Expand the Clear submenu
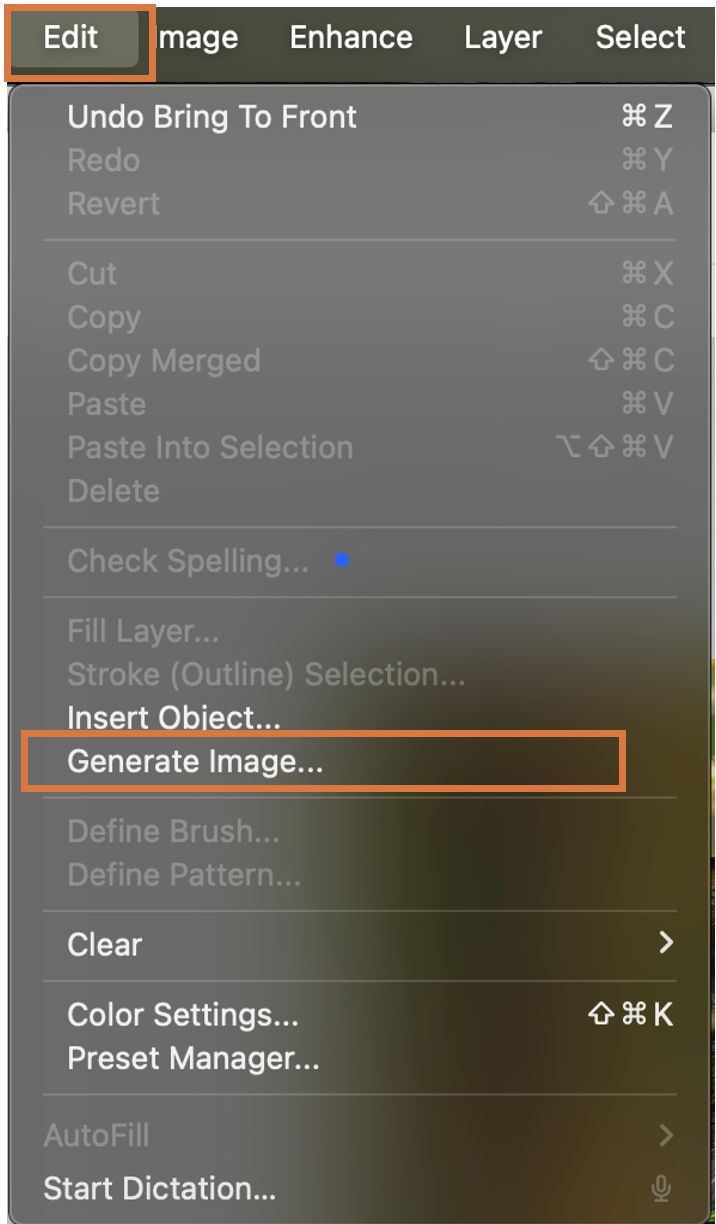This screenshot has width=716, height=1224. (105, 944)
